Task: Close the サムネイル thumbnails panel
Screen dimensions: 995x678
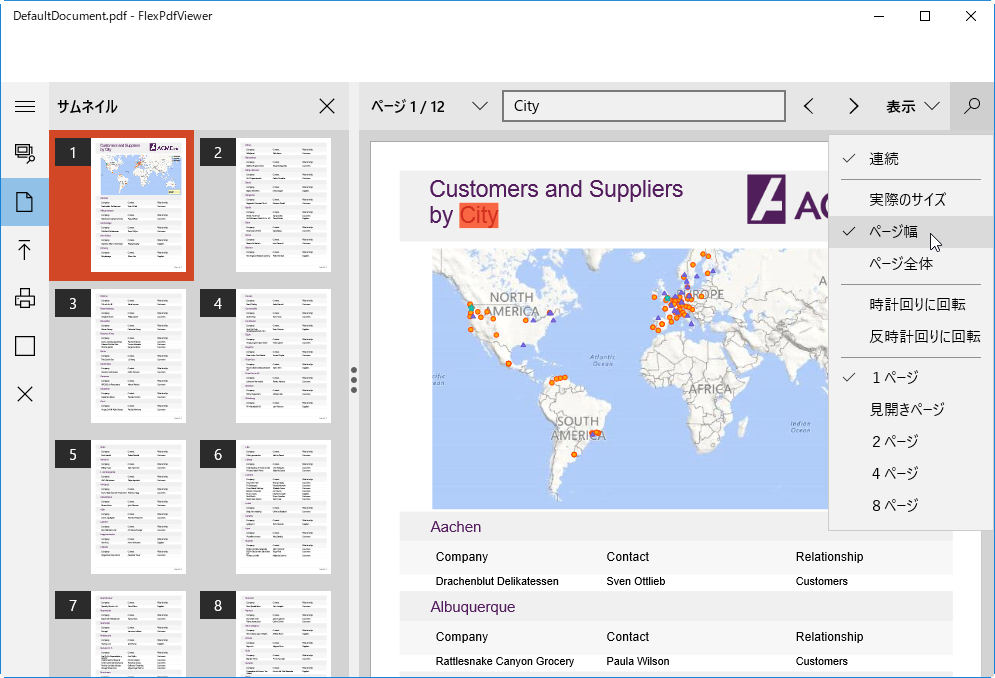Action: (x=327, y=106)
